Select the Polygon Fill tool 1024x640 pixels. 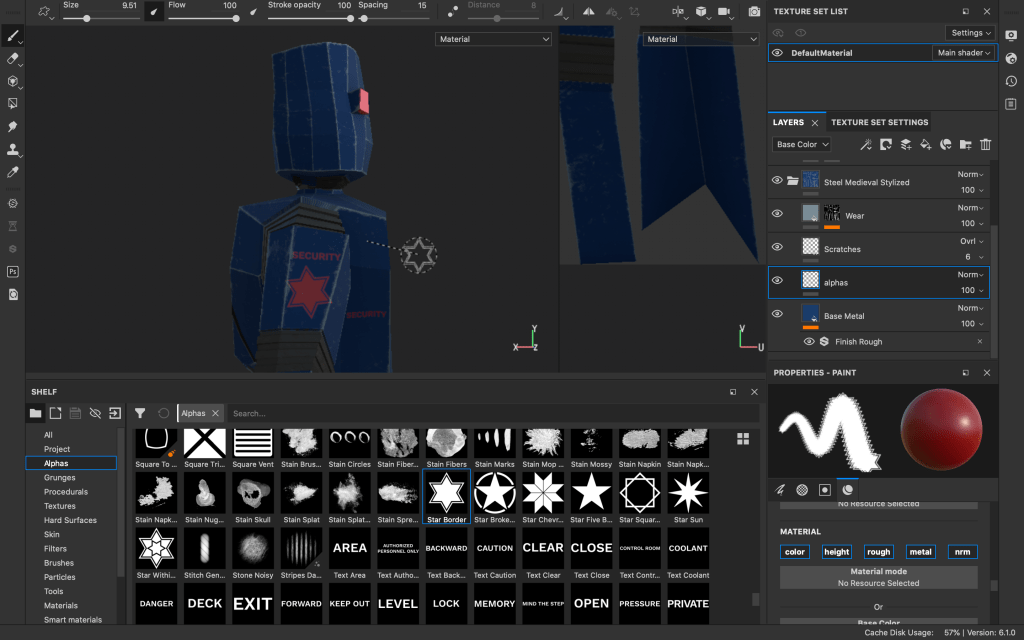(13, 103)
